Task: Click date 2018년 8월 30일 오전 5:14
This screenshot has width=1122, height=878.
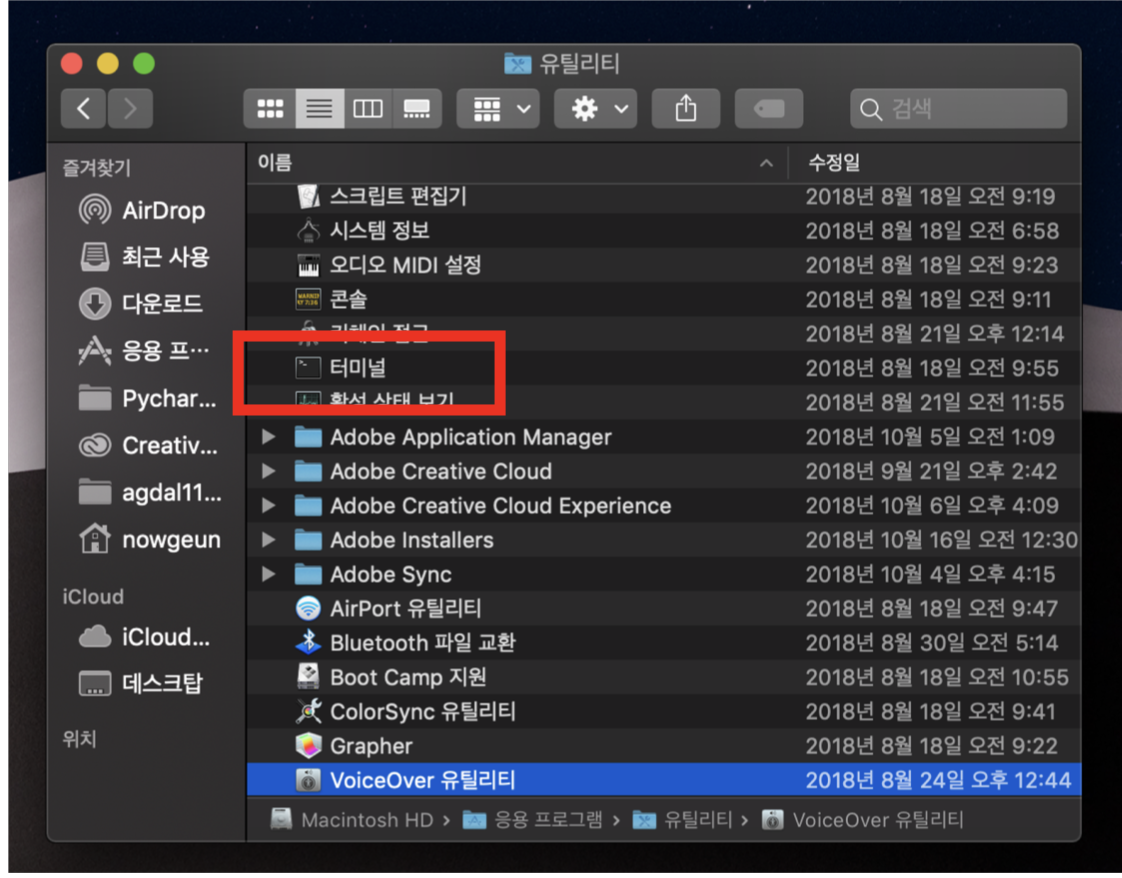Action: (932, 643)
